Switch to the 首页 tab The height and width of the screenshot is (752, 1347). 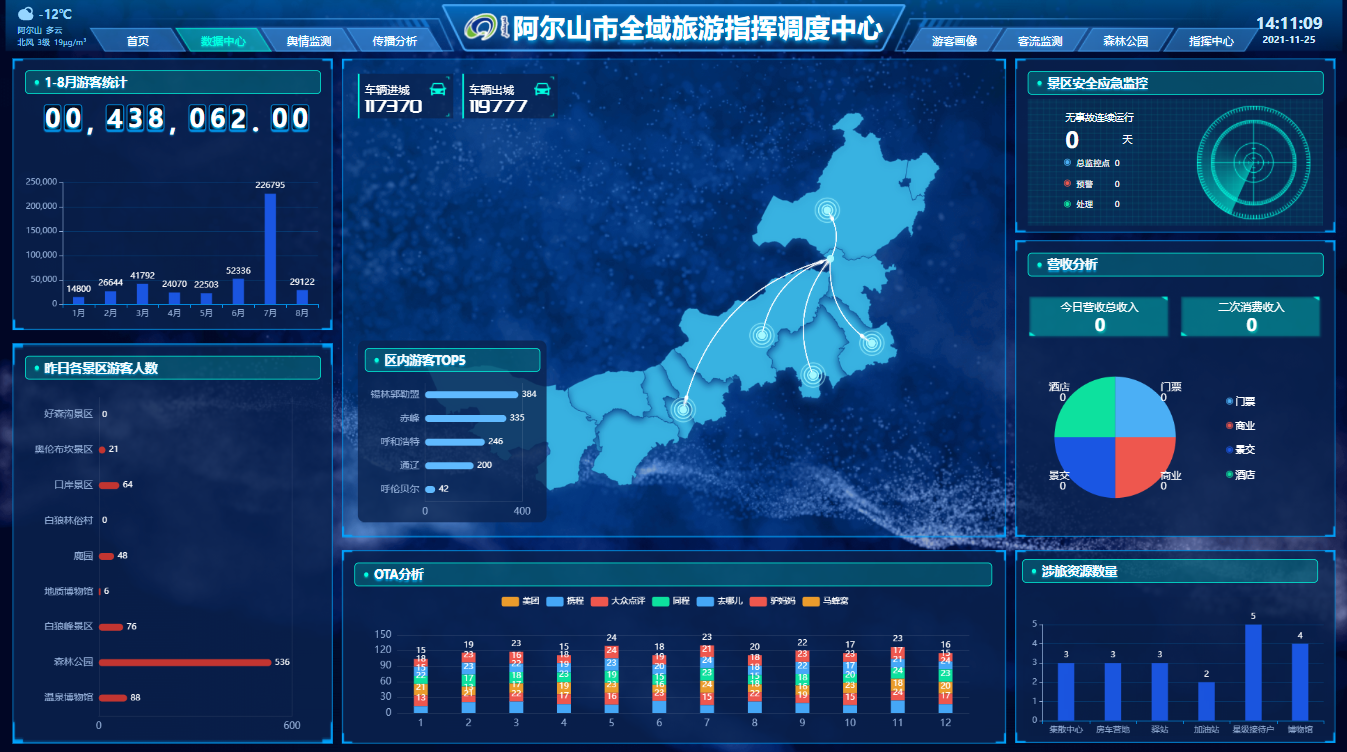click(138, 41)
